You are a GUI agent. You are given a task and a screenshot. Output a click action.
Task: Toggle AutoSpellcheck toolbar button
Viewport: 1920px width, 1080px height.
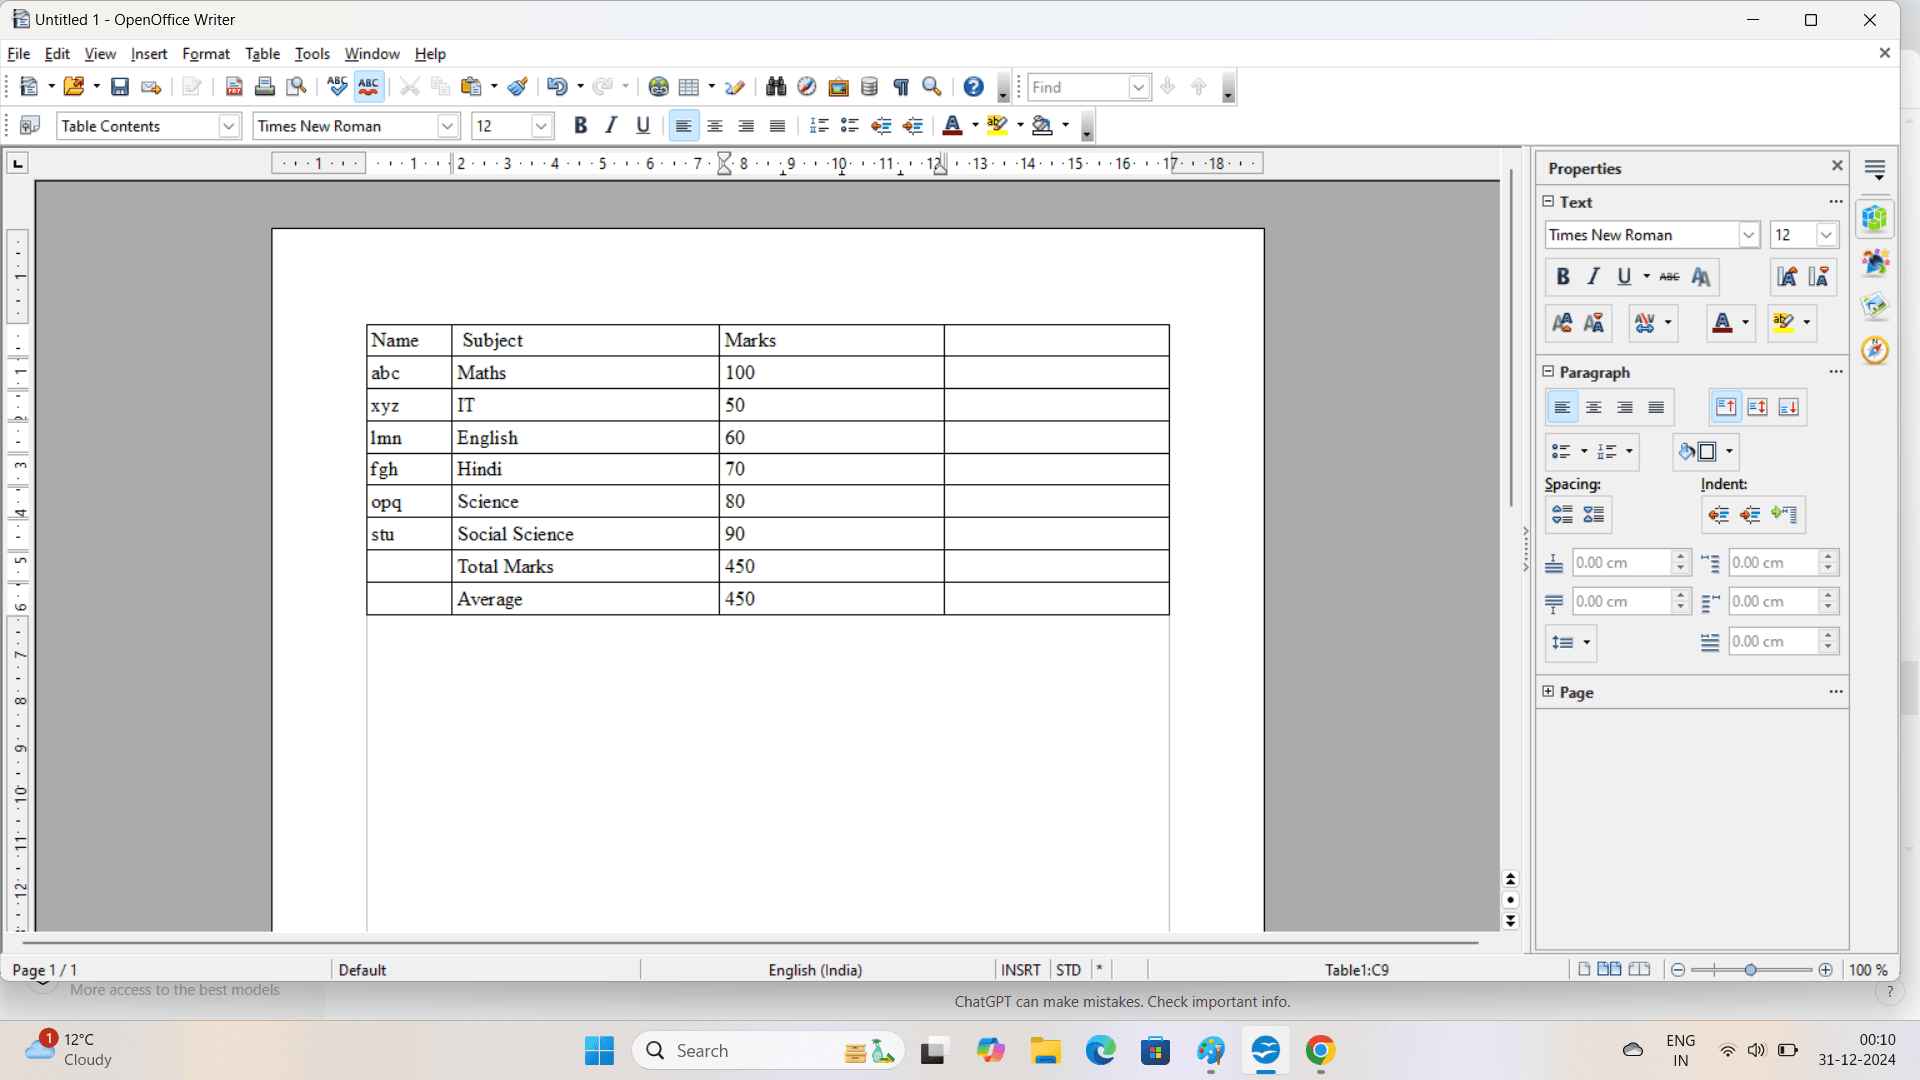coord(369,87)
